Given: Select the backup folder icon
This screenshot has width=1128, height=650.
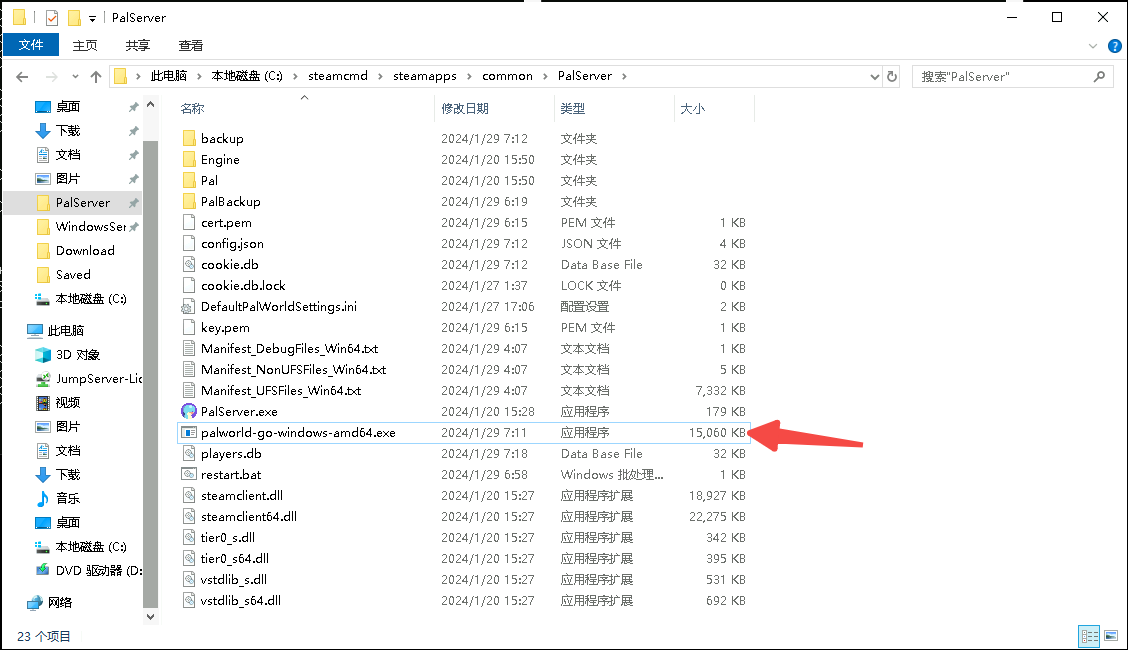Looking at the screenshot, I should [188, 138].
